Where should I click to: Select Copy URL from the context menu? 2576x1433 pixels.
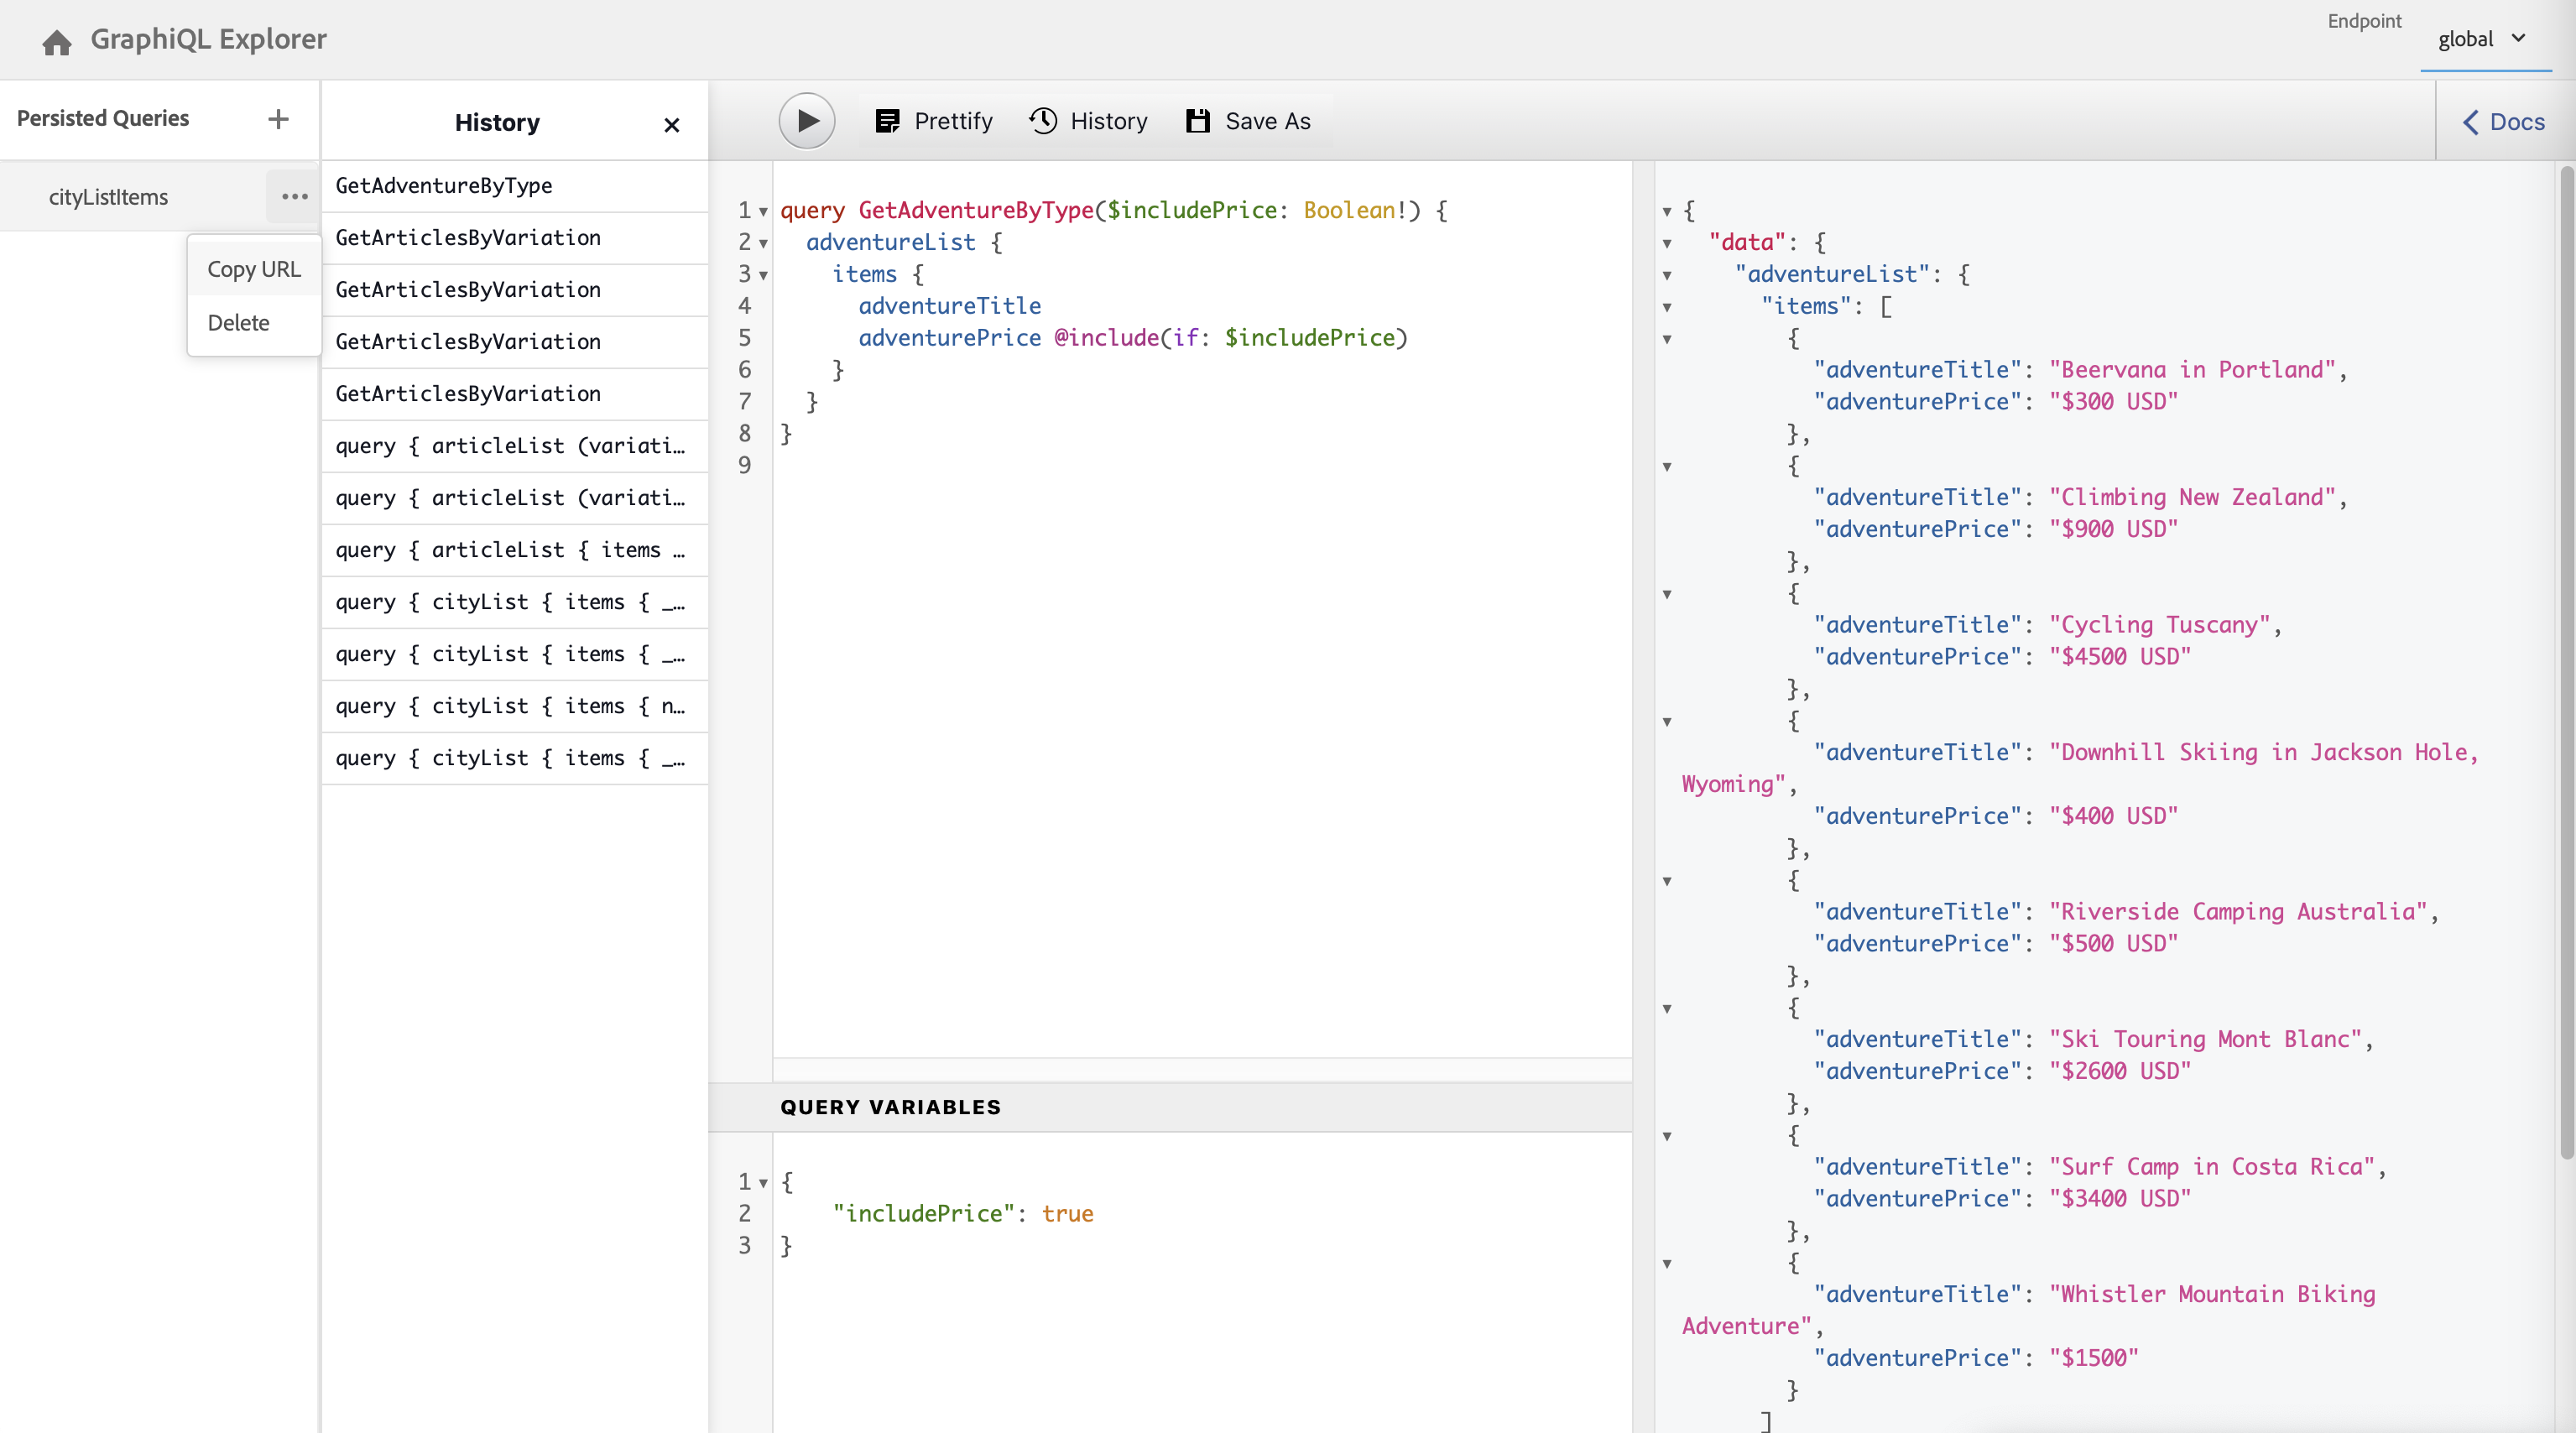254,269
